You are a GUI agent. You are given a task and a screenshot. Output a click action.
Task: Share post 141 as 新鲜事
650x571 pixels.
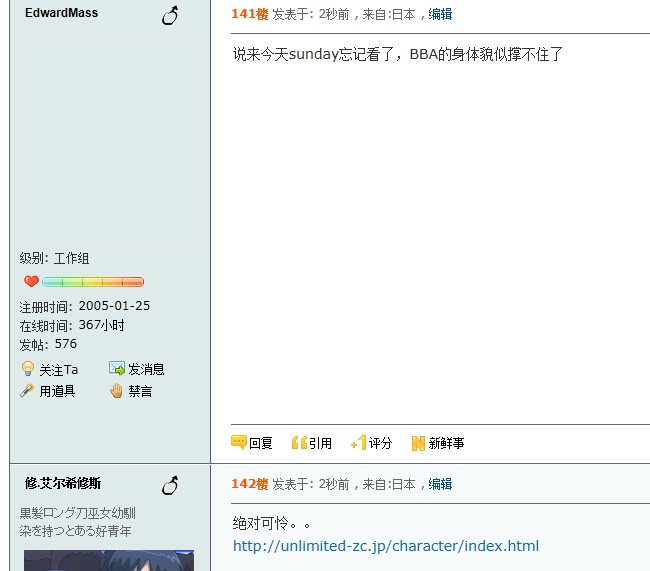click(446, 443)
